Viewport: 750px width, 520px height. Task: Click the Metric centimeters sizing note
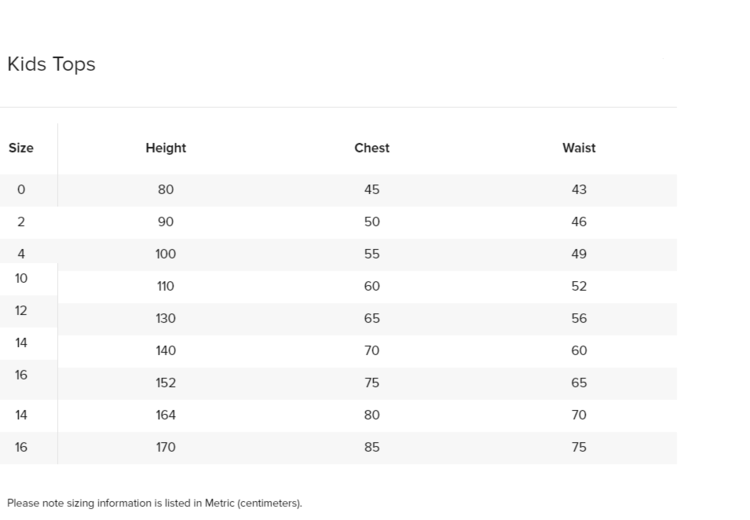pyautogui.click(x=154, y=503)
